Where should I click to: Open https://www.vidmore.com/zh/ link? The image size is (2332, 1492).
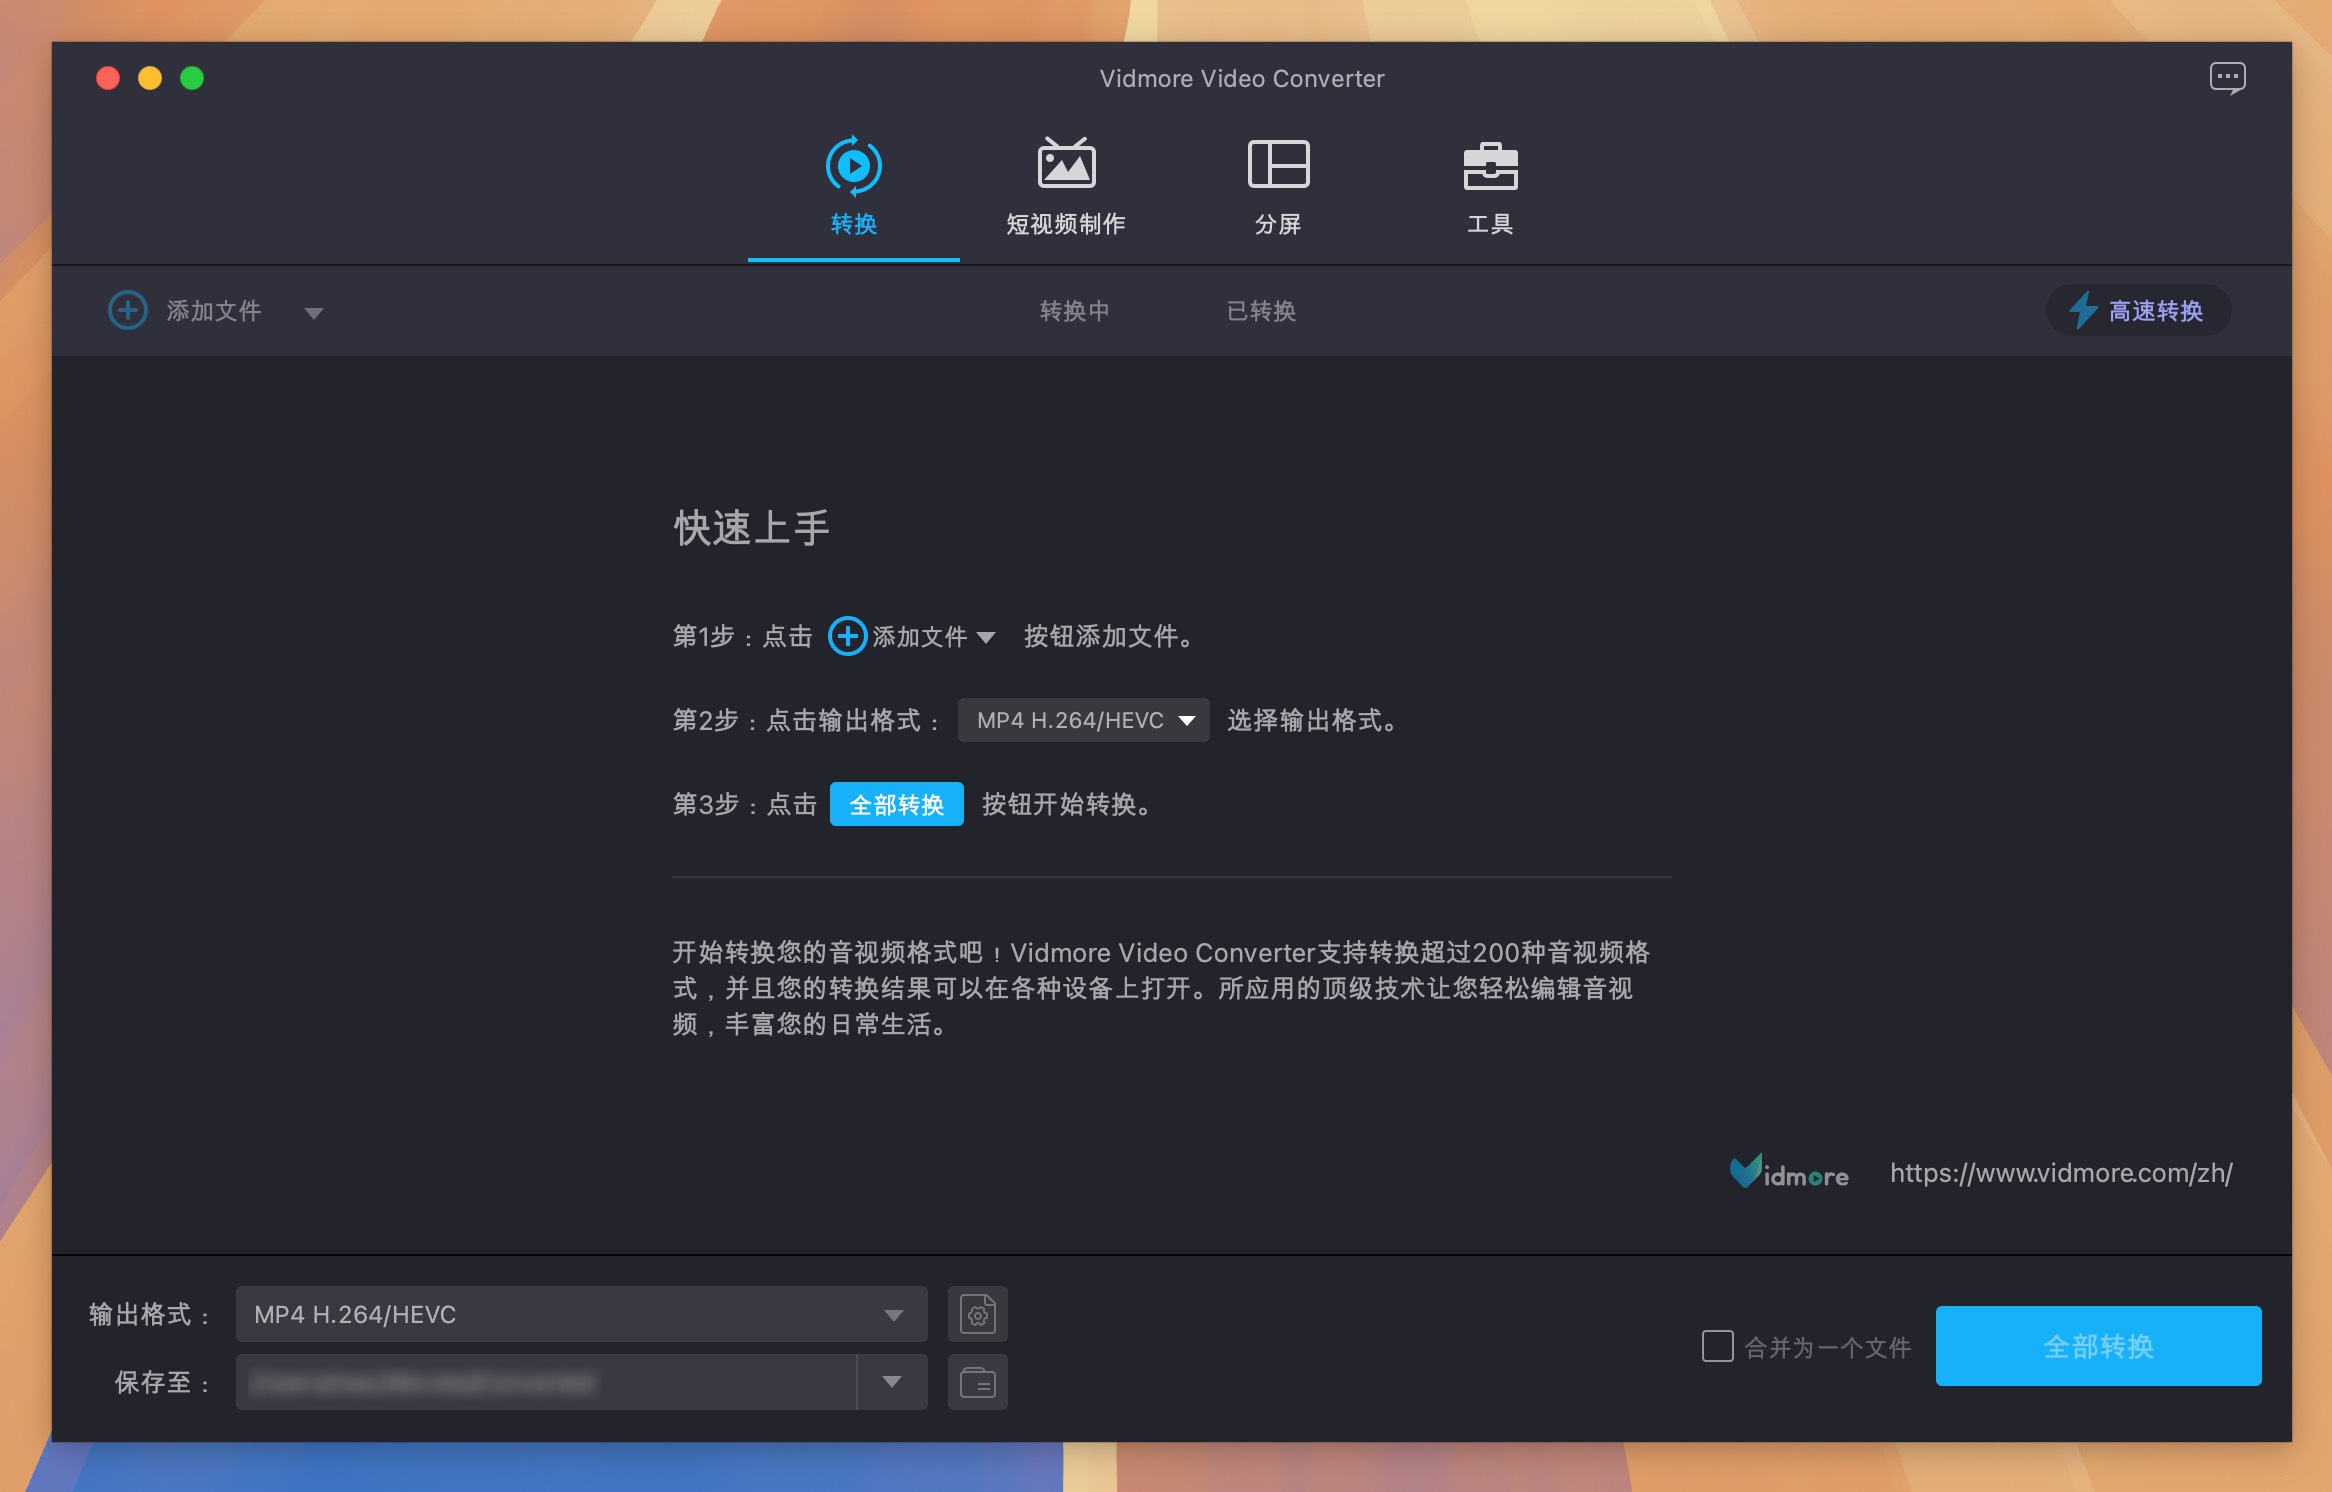click(x=2061, y=1173)
